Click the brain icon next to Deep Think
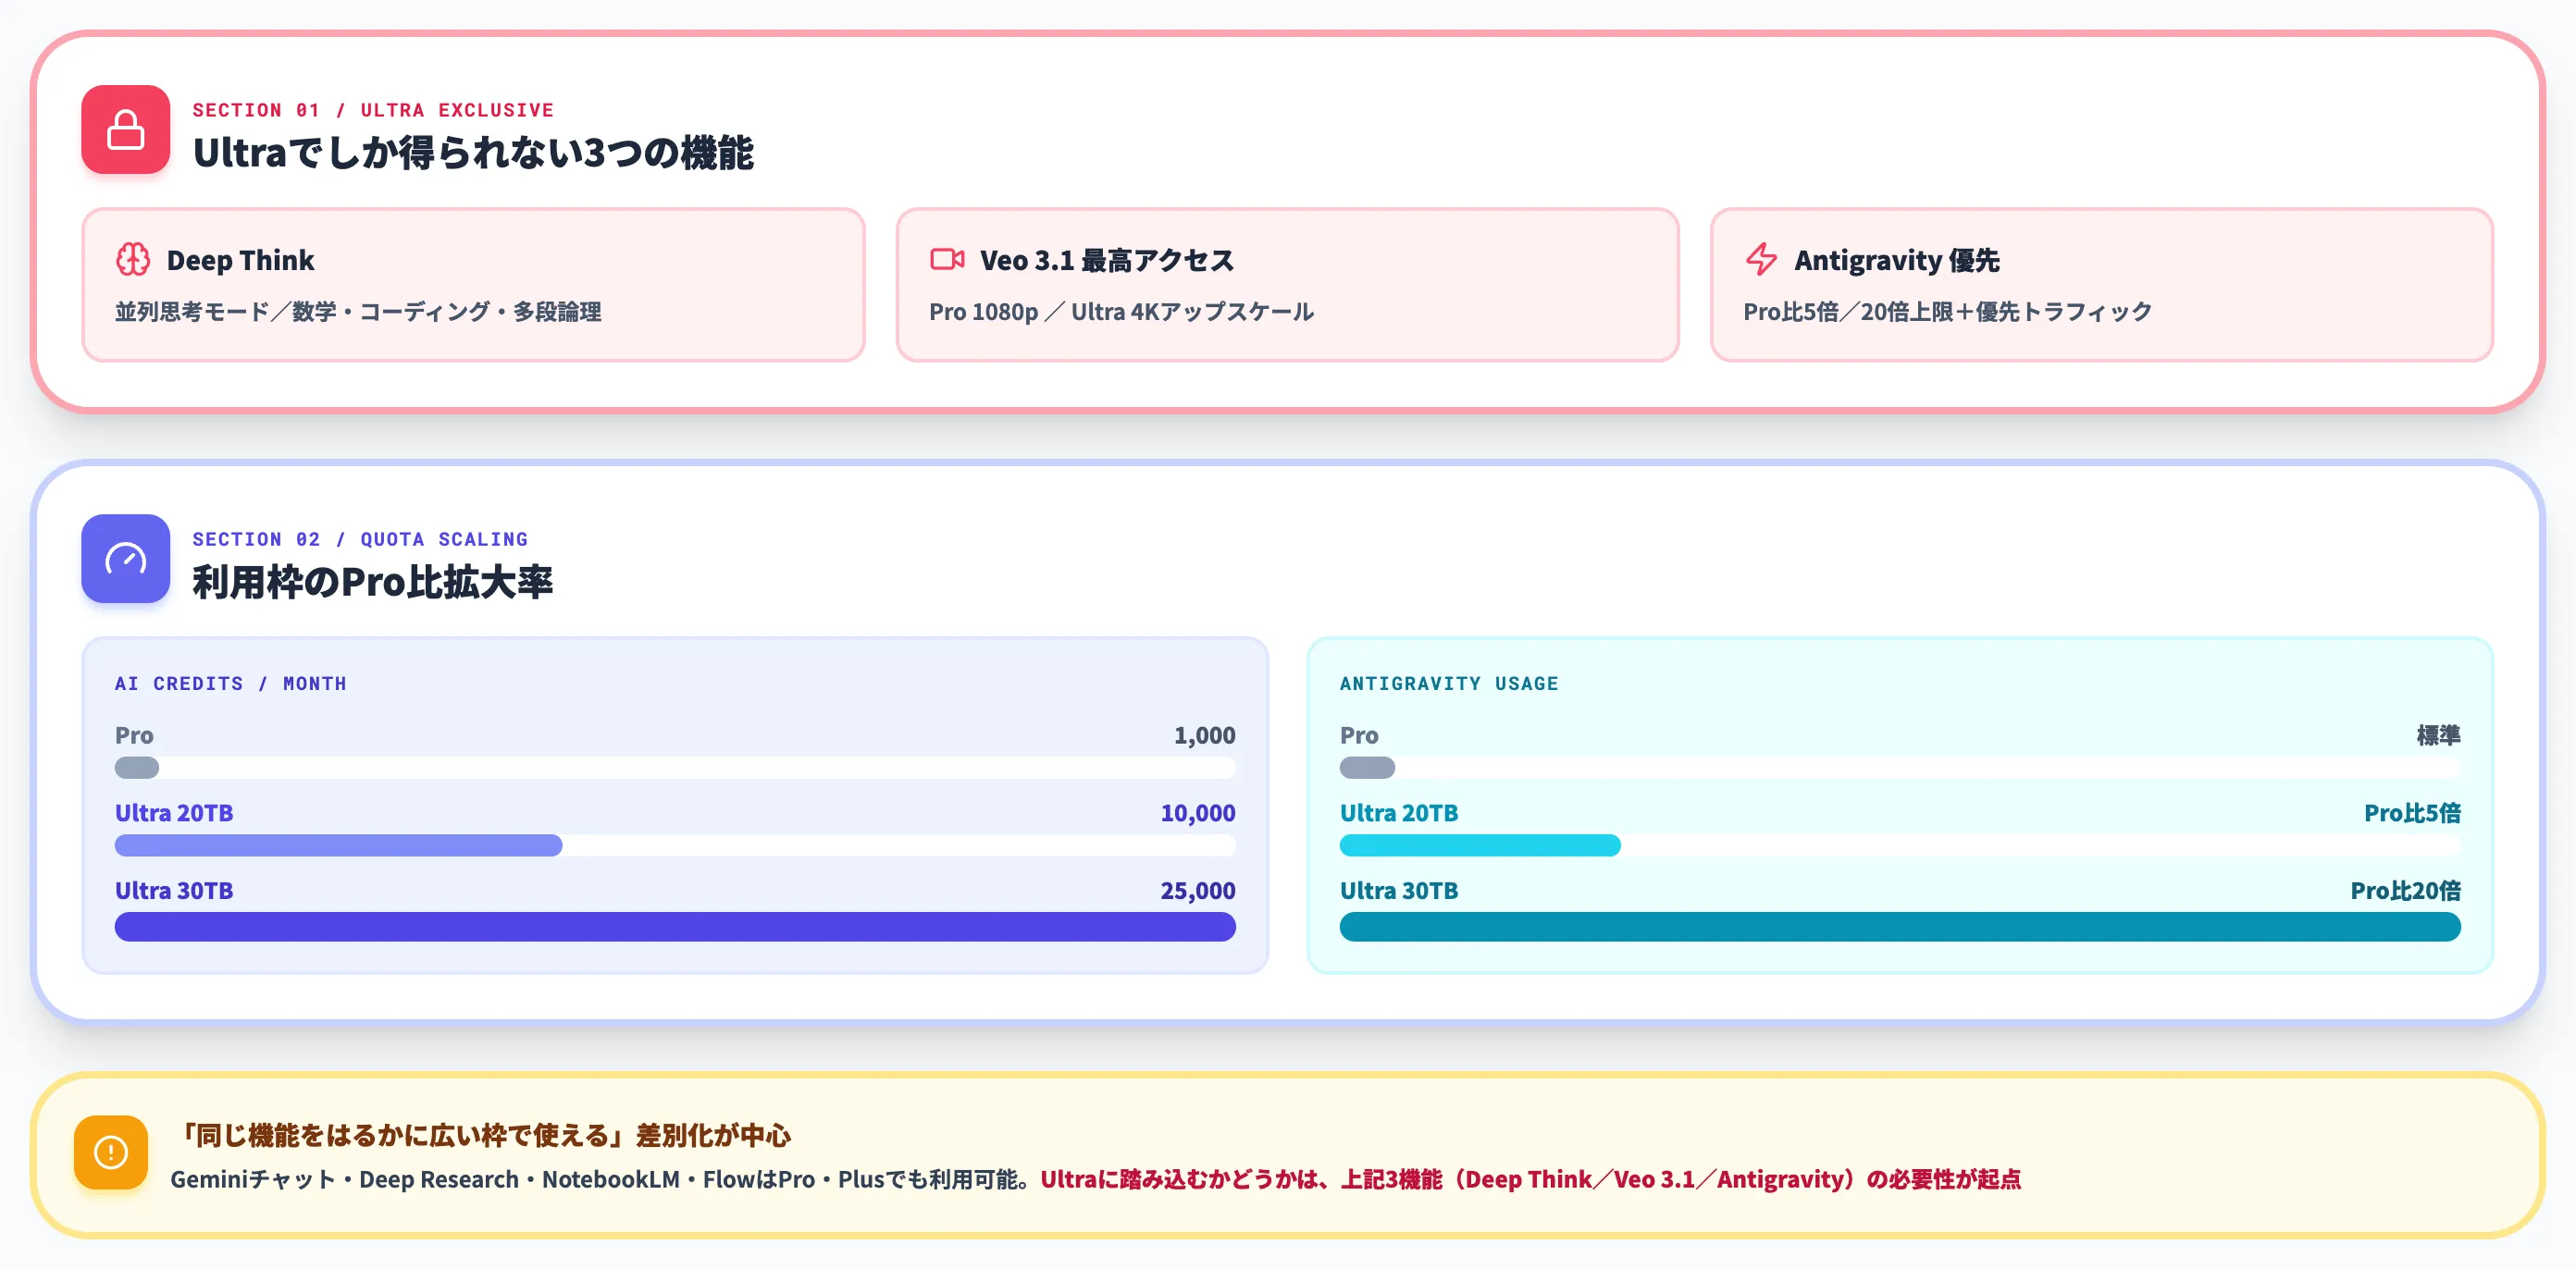The image size is (2576, 1269). click(x=133, y=259)
